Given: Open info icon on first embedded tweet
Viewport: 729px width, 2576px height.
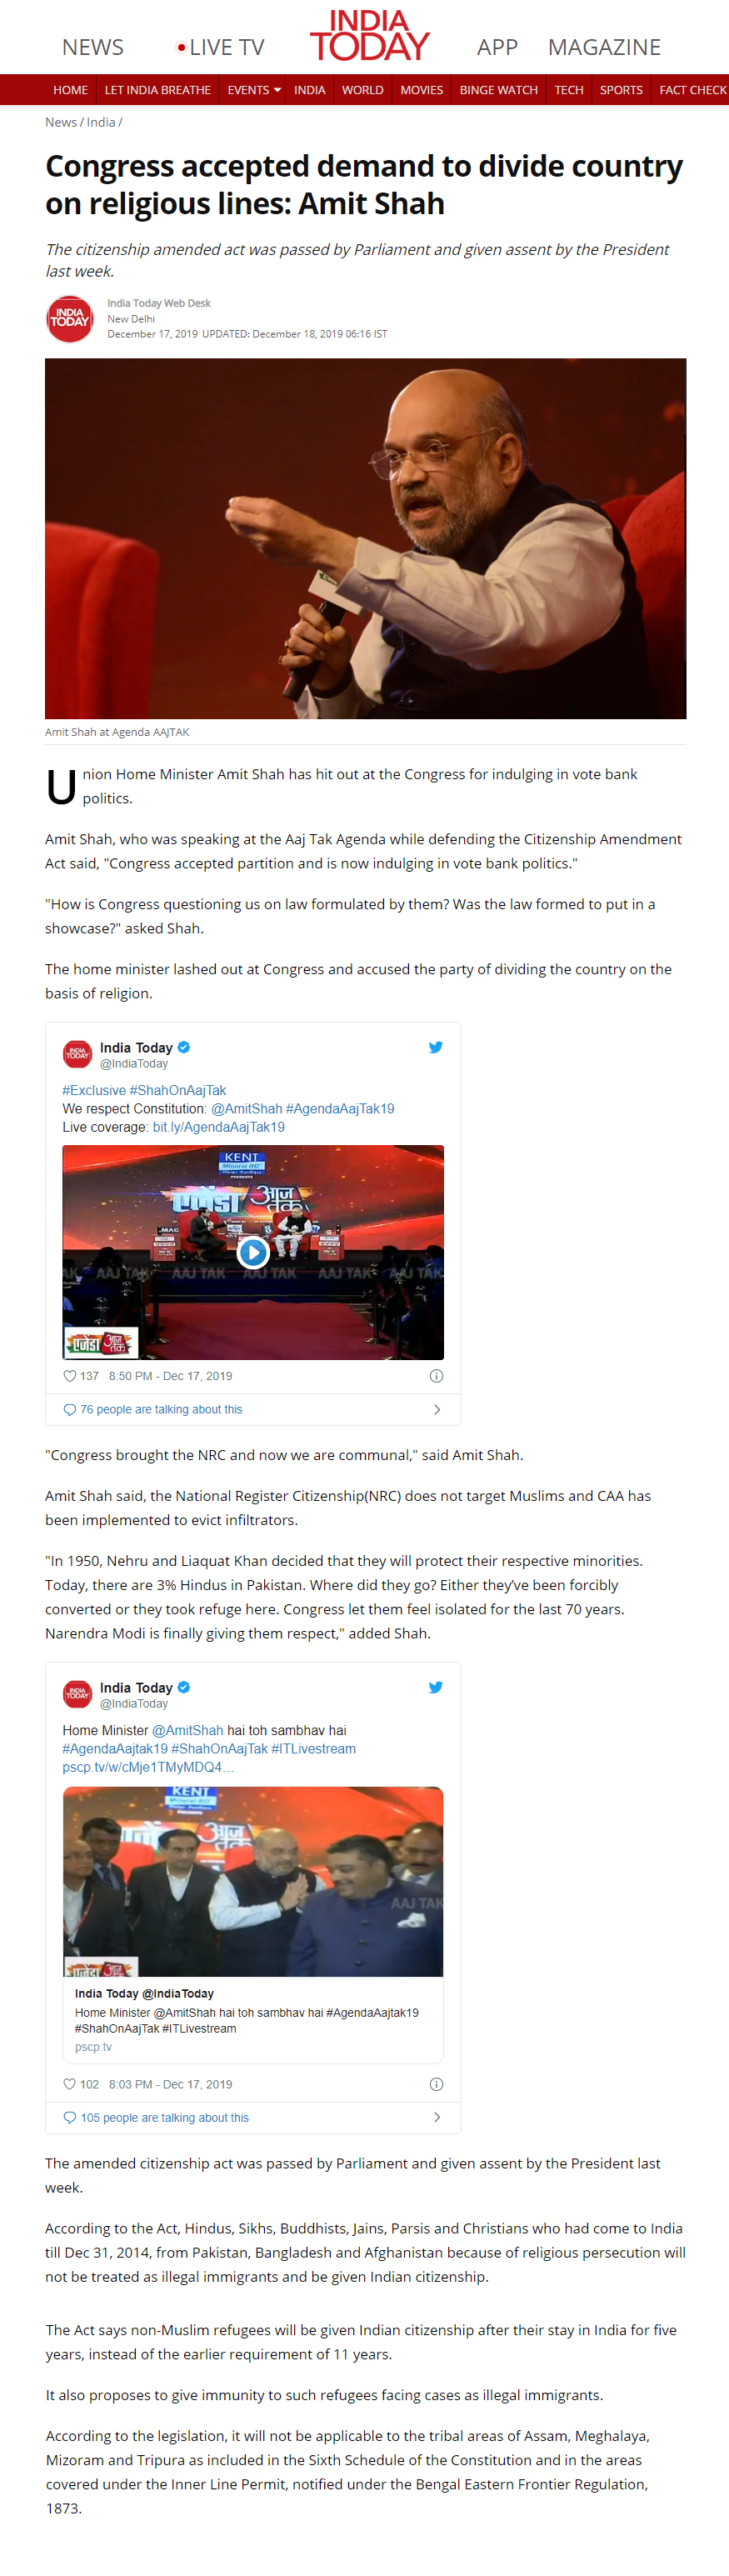Looking at the screenshot, I should click(x=436, y=1376).
